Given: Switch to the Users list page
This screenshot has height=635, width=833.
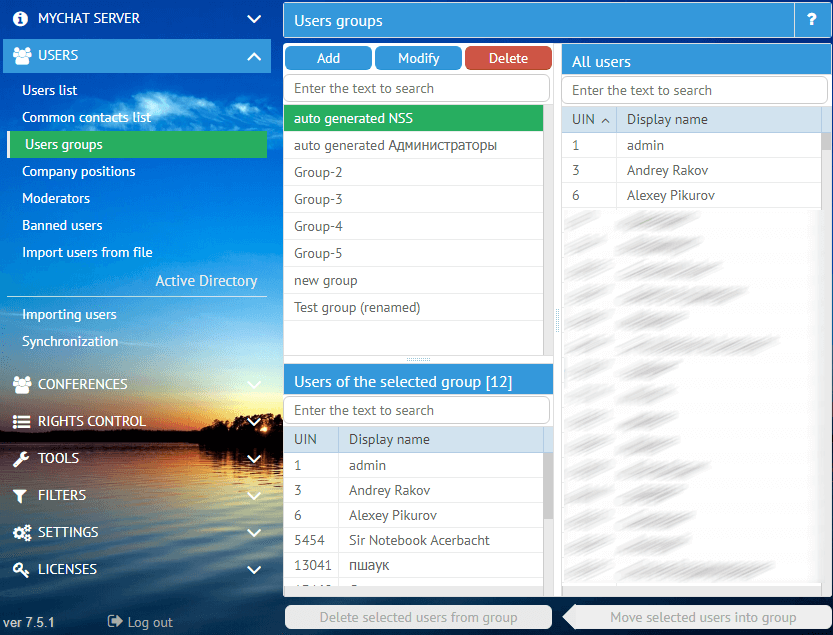Looking at the screenshot, I should click(x=50, y=90).
